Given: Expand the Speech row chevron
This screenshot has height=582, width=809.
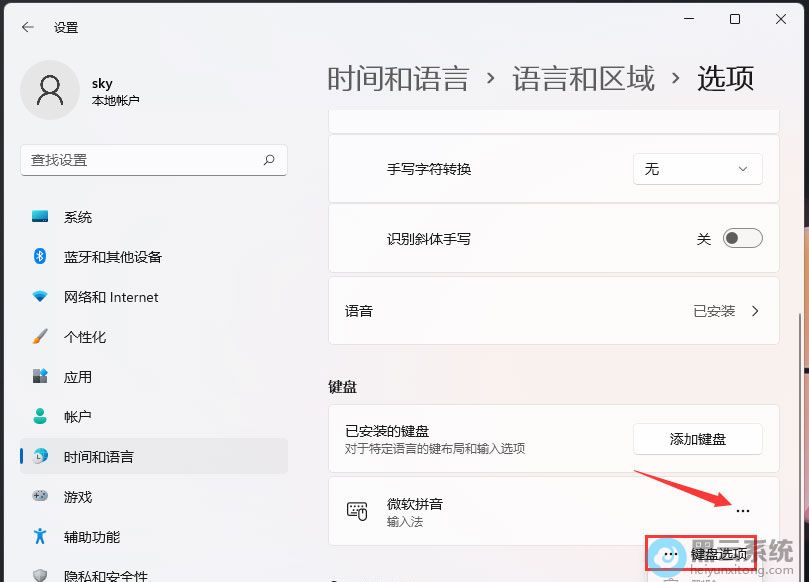Looking at the screenshot, I should [755, 311].
